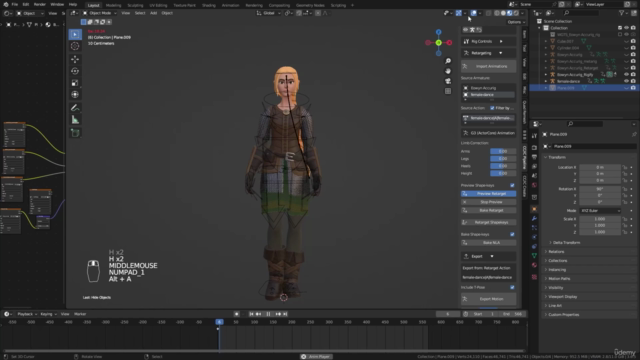
Task: Select the Move tool
Action: pyautogui.click(x=75, y=60)
